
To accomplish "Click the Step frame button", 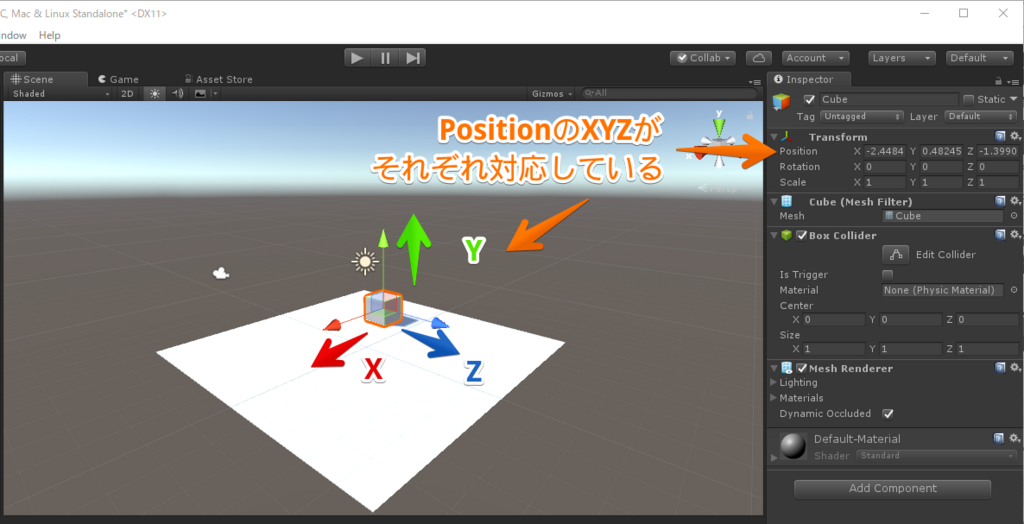I will click(x=413, y=57).
